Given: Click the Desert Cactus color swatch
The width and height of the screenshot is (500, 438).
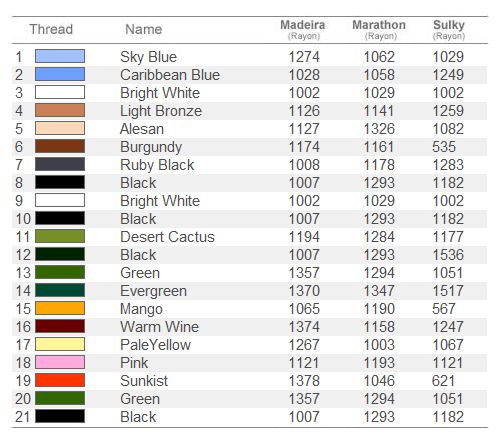Looking at the screenshot, I should 60,236.
